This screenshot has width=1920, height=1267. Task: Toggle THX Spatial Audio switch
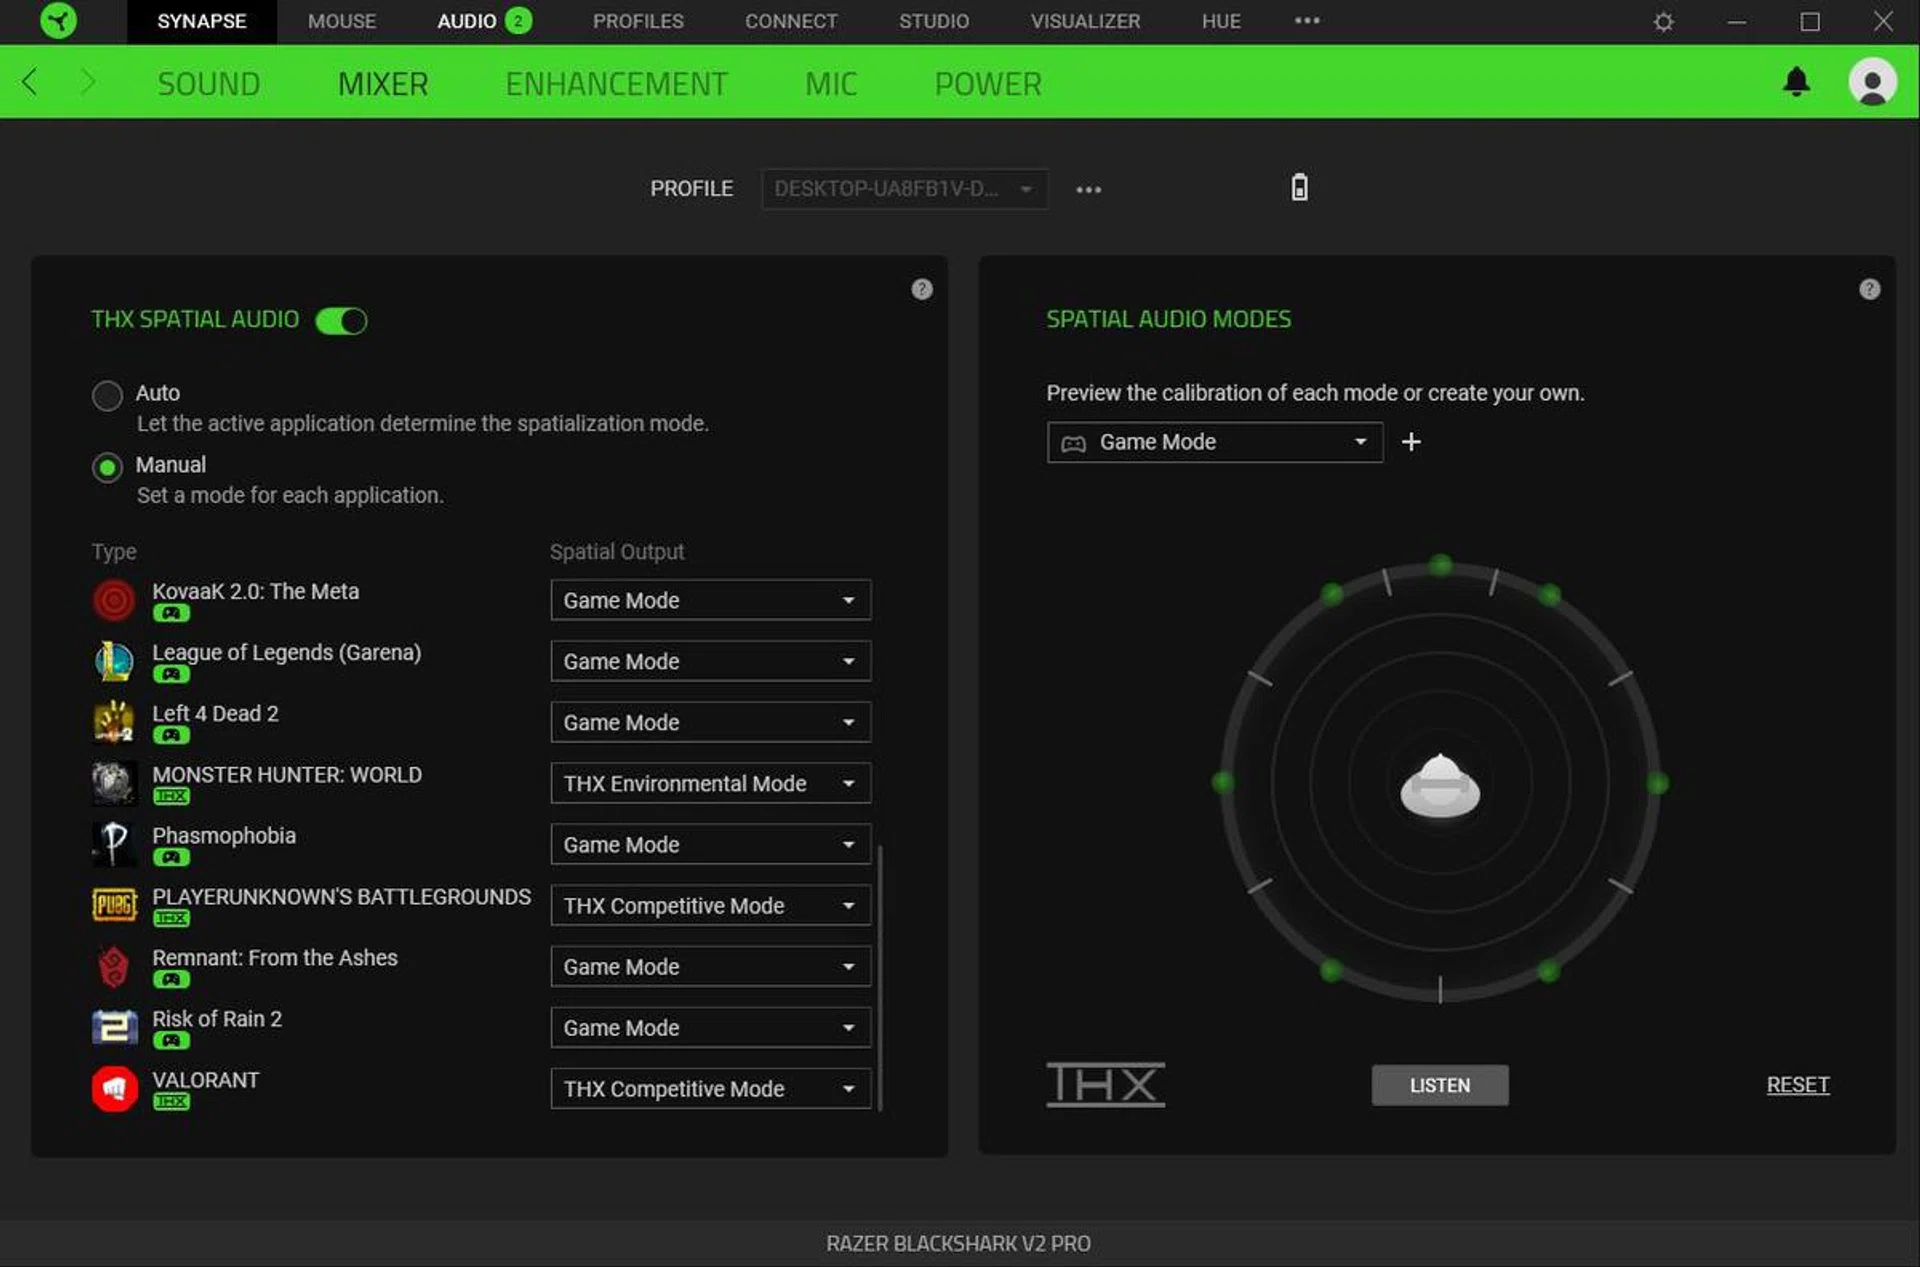341,321
